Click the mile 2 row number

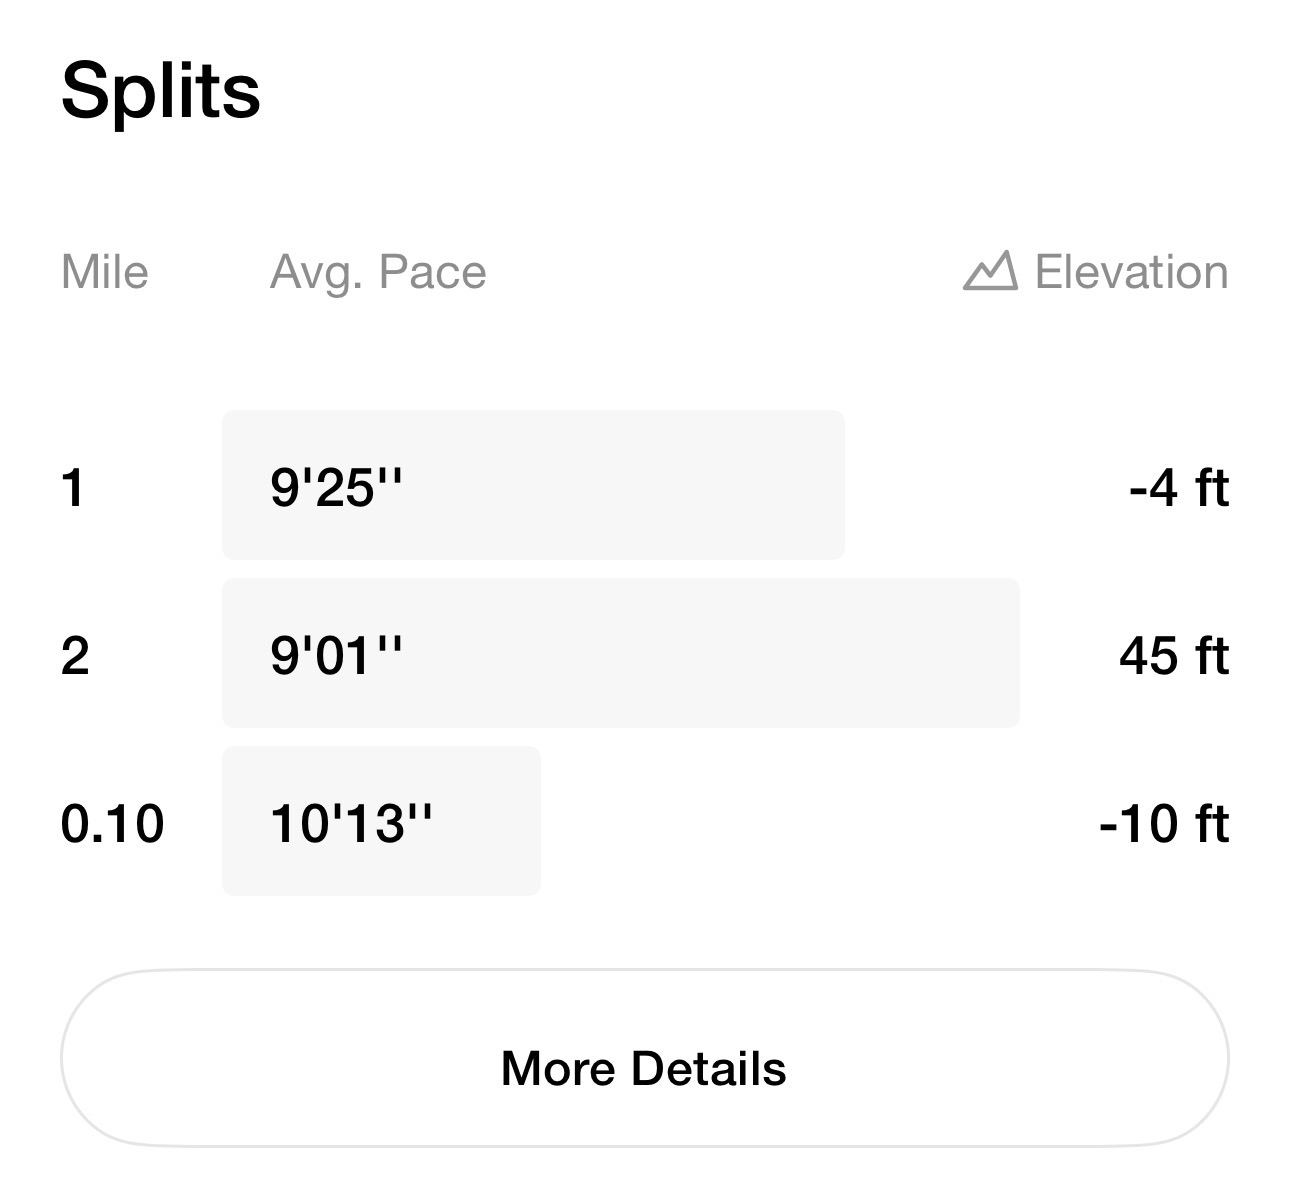75,656
